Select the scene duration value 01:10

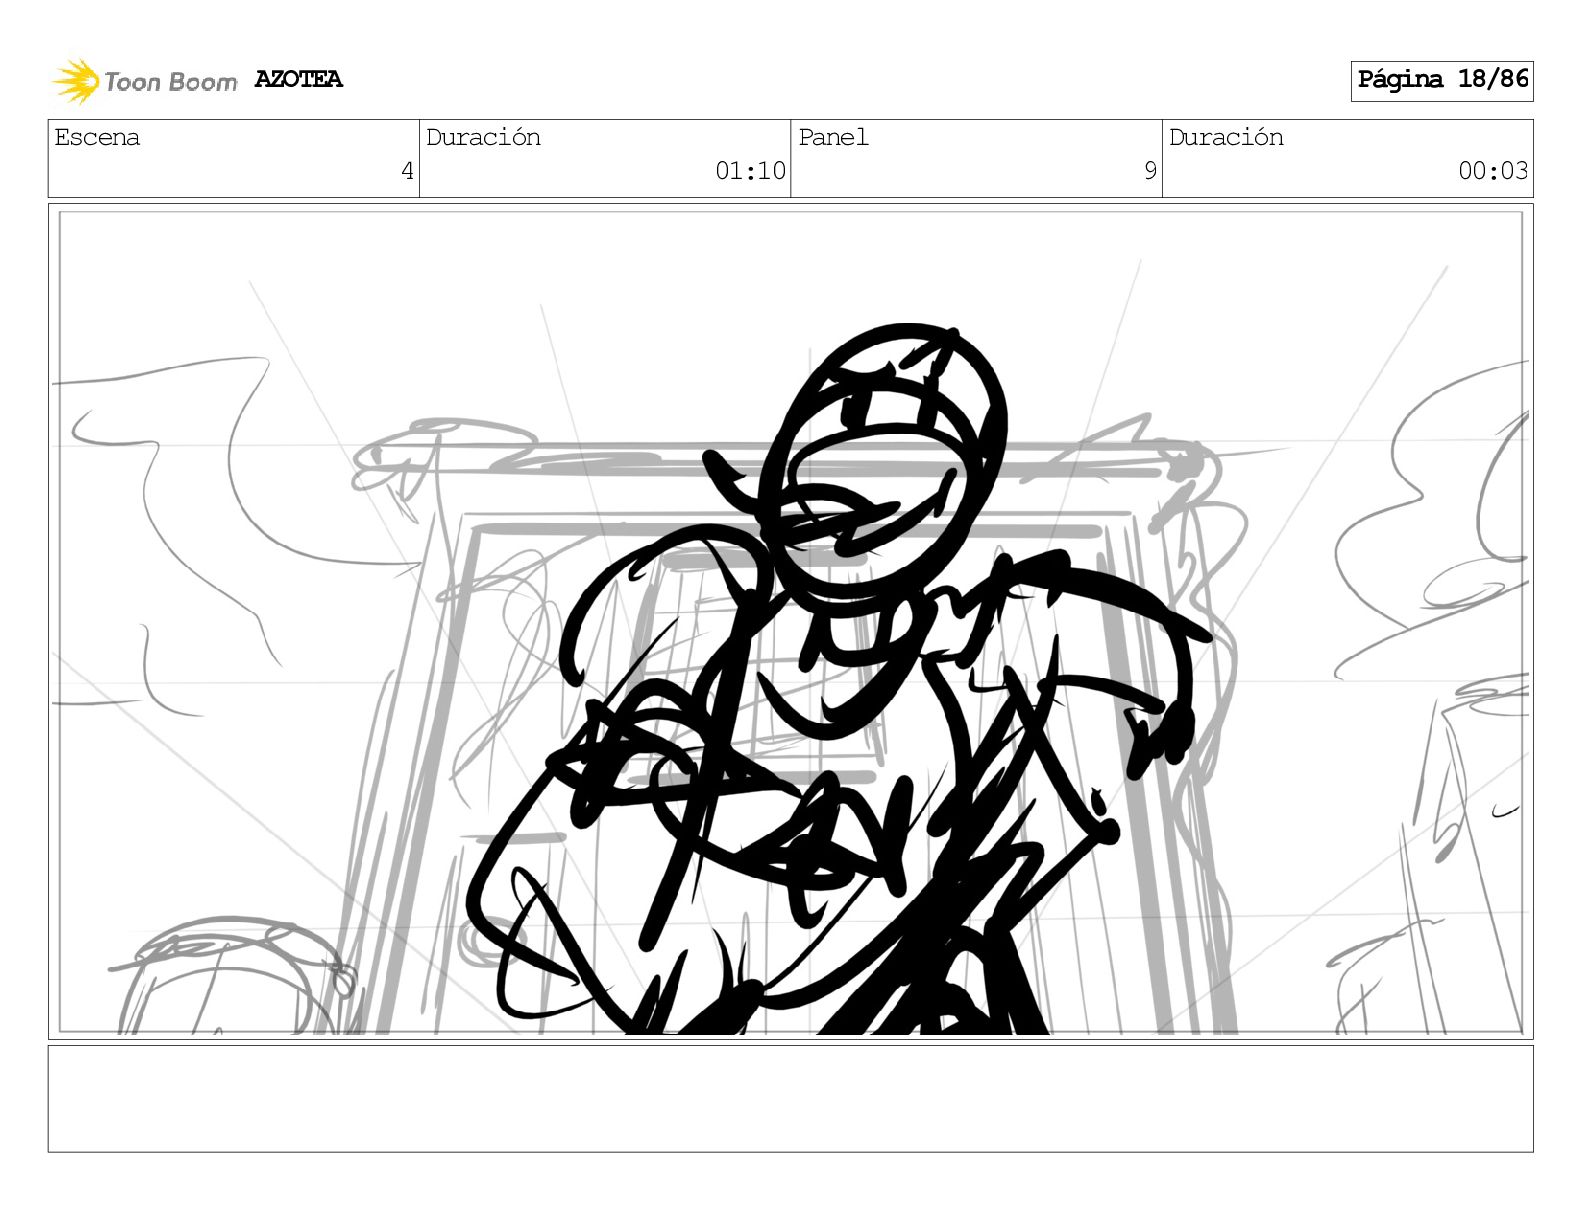tap(750, 171)
